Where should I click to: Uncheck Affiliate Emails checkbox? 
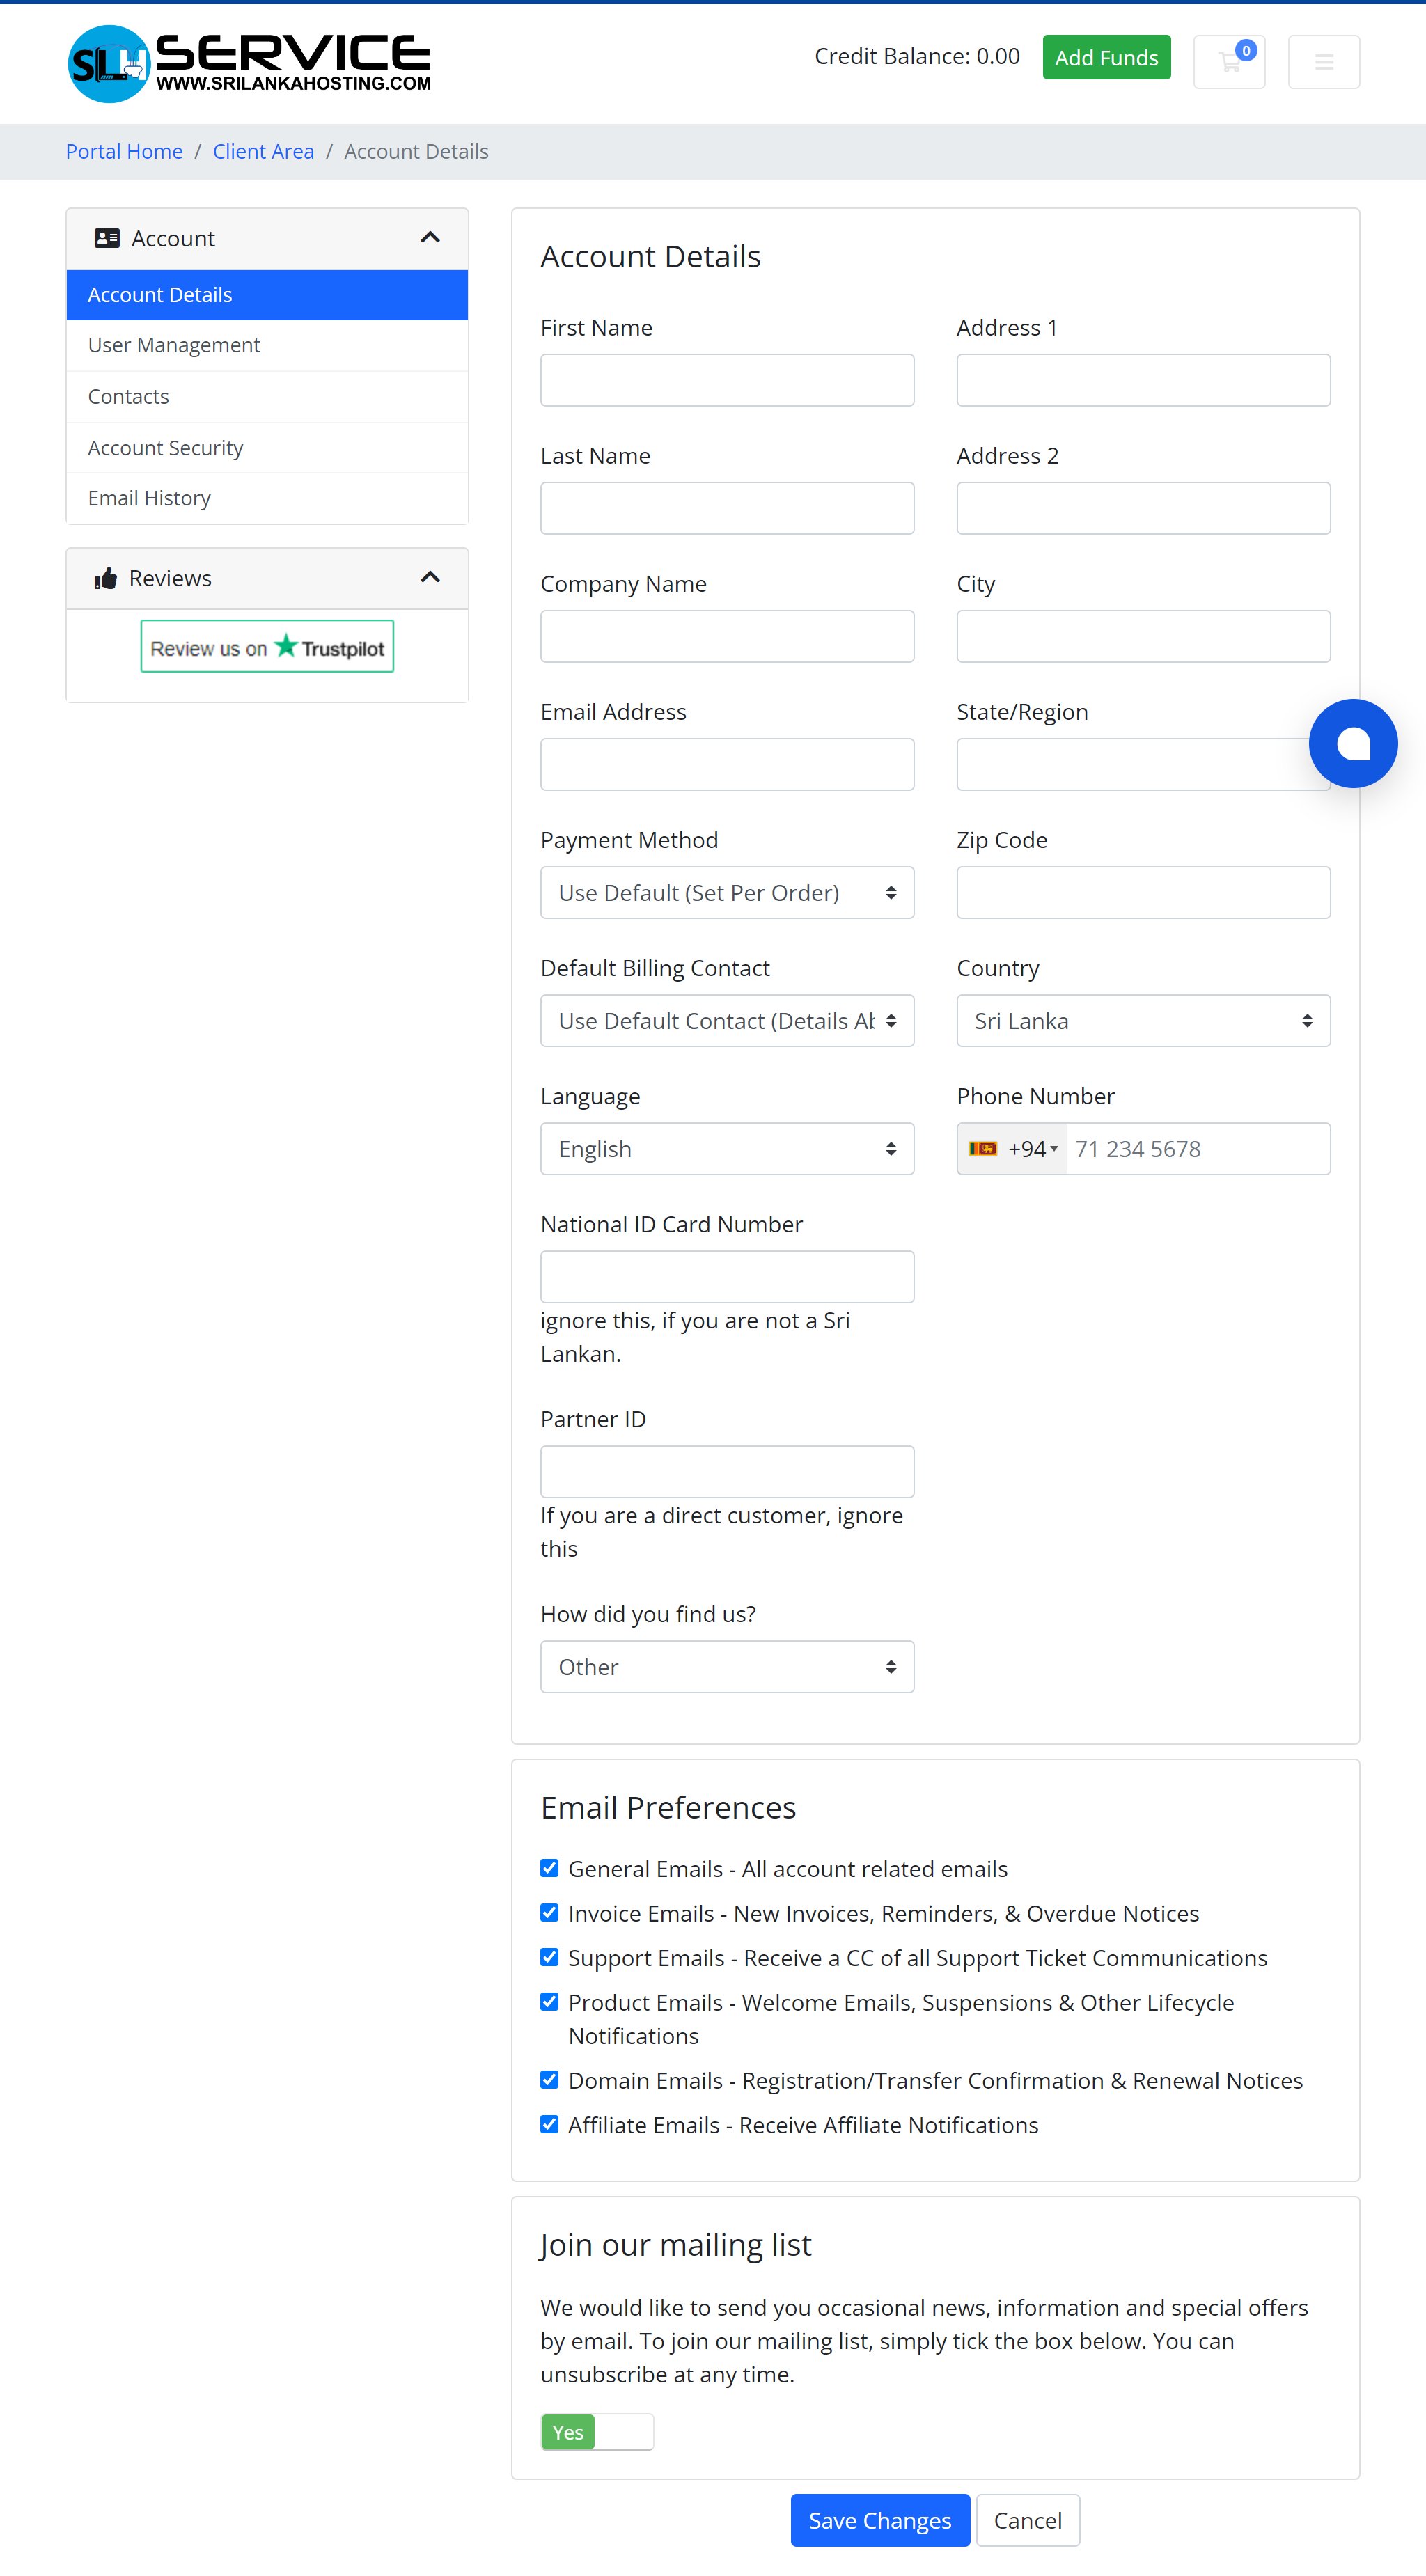(x=549, y=2124)
